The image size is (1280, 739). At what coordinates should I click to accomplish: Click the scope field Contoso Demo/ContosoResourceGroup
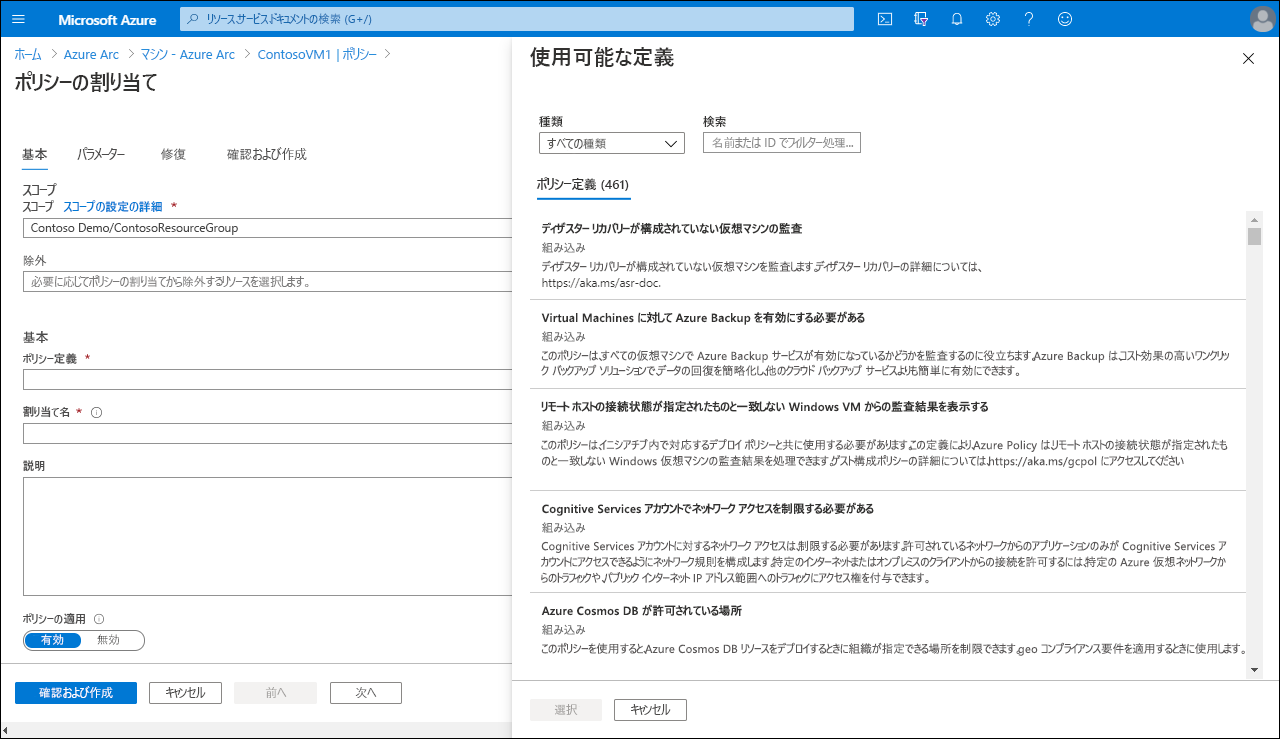pos(267,228)
